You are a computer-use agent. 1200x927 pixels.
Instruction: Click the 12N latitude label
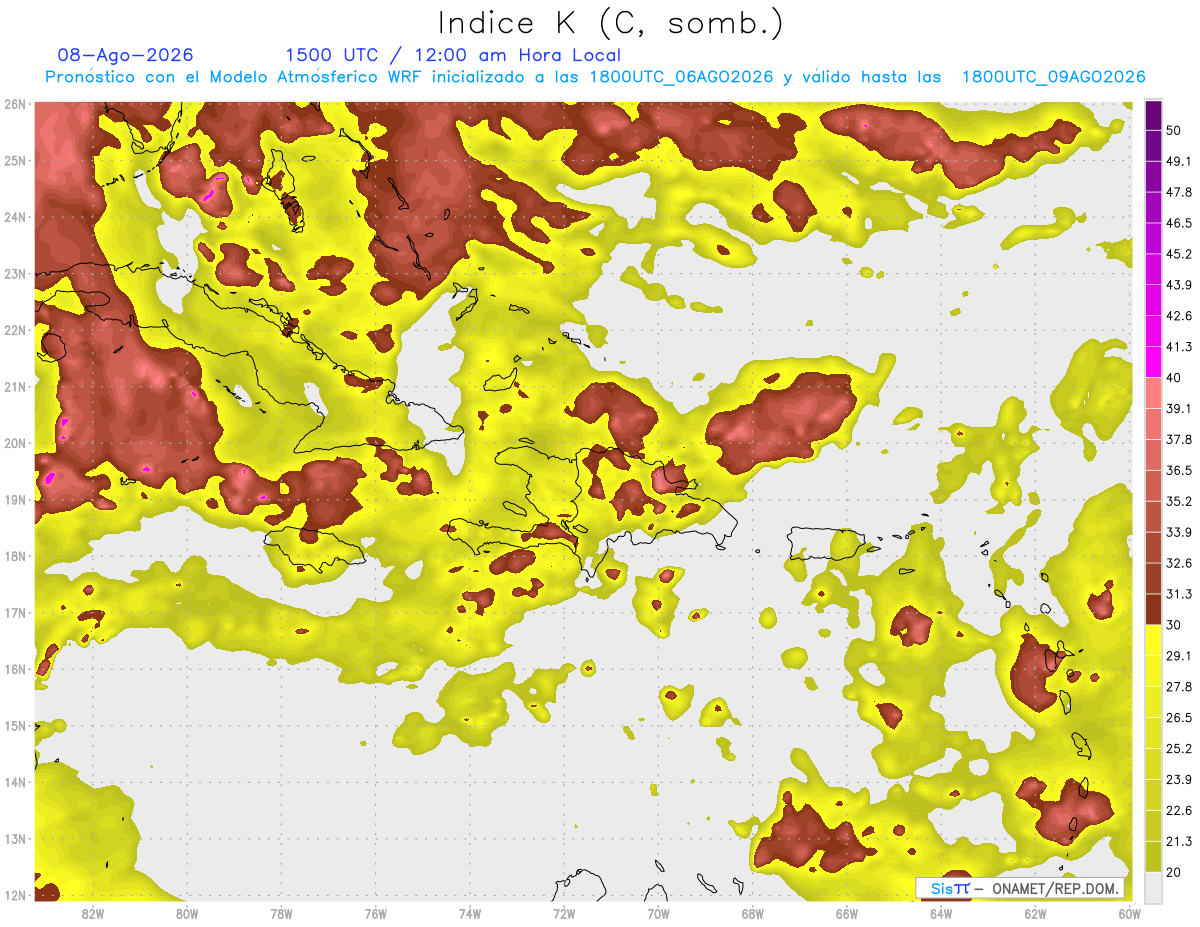[x=14, y=895]
